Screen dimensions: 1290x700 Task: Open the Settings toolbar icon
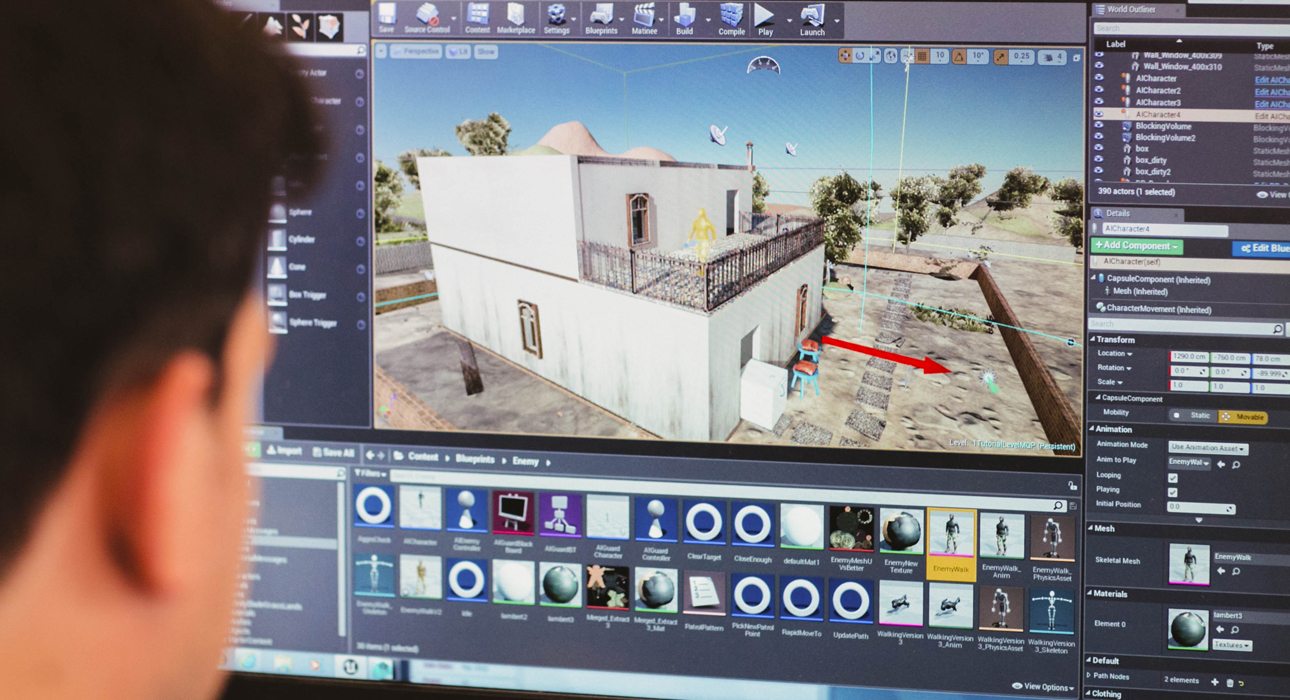pyautogui.click(x=556, y=19)
